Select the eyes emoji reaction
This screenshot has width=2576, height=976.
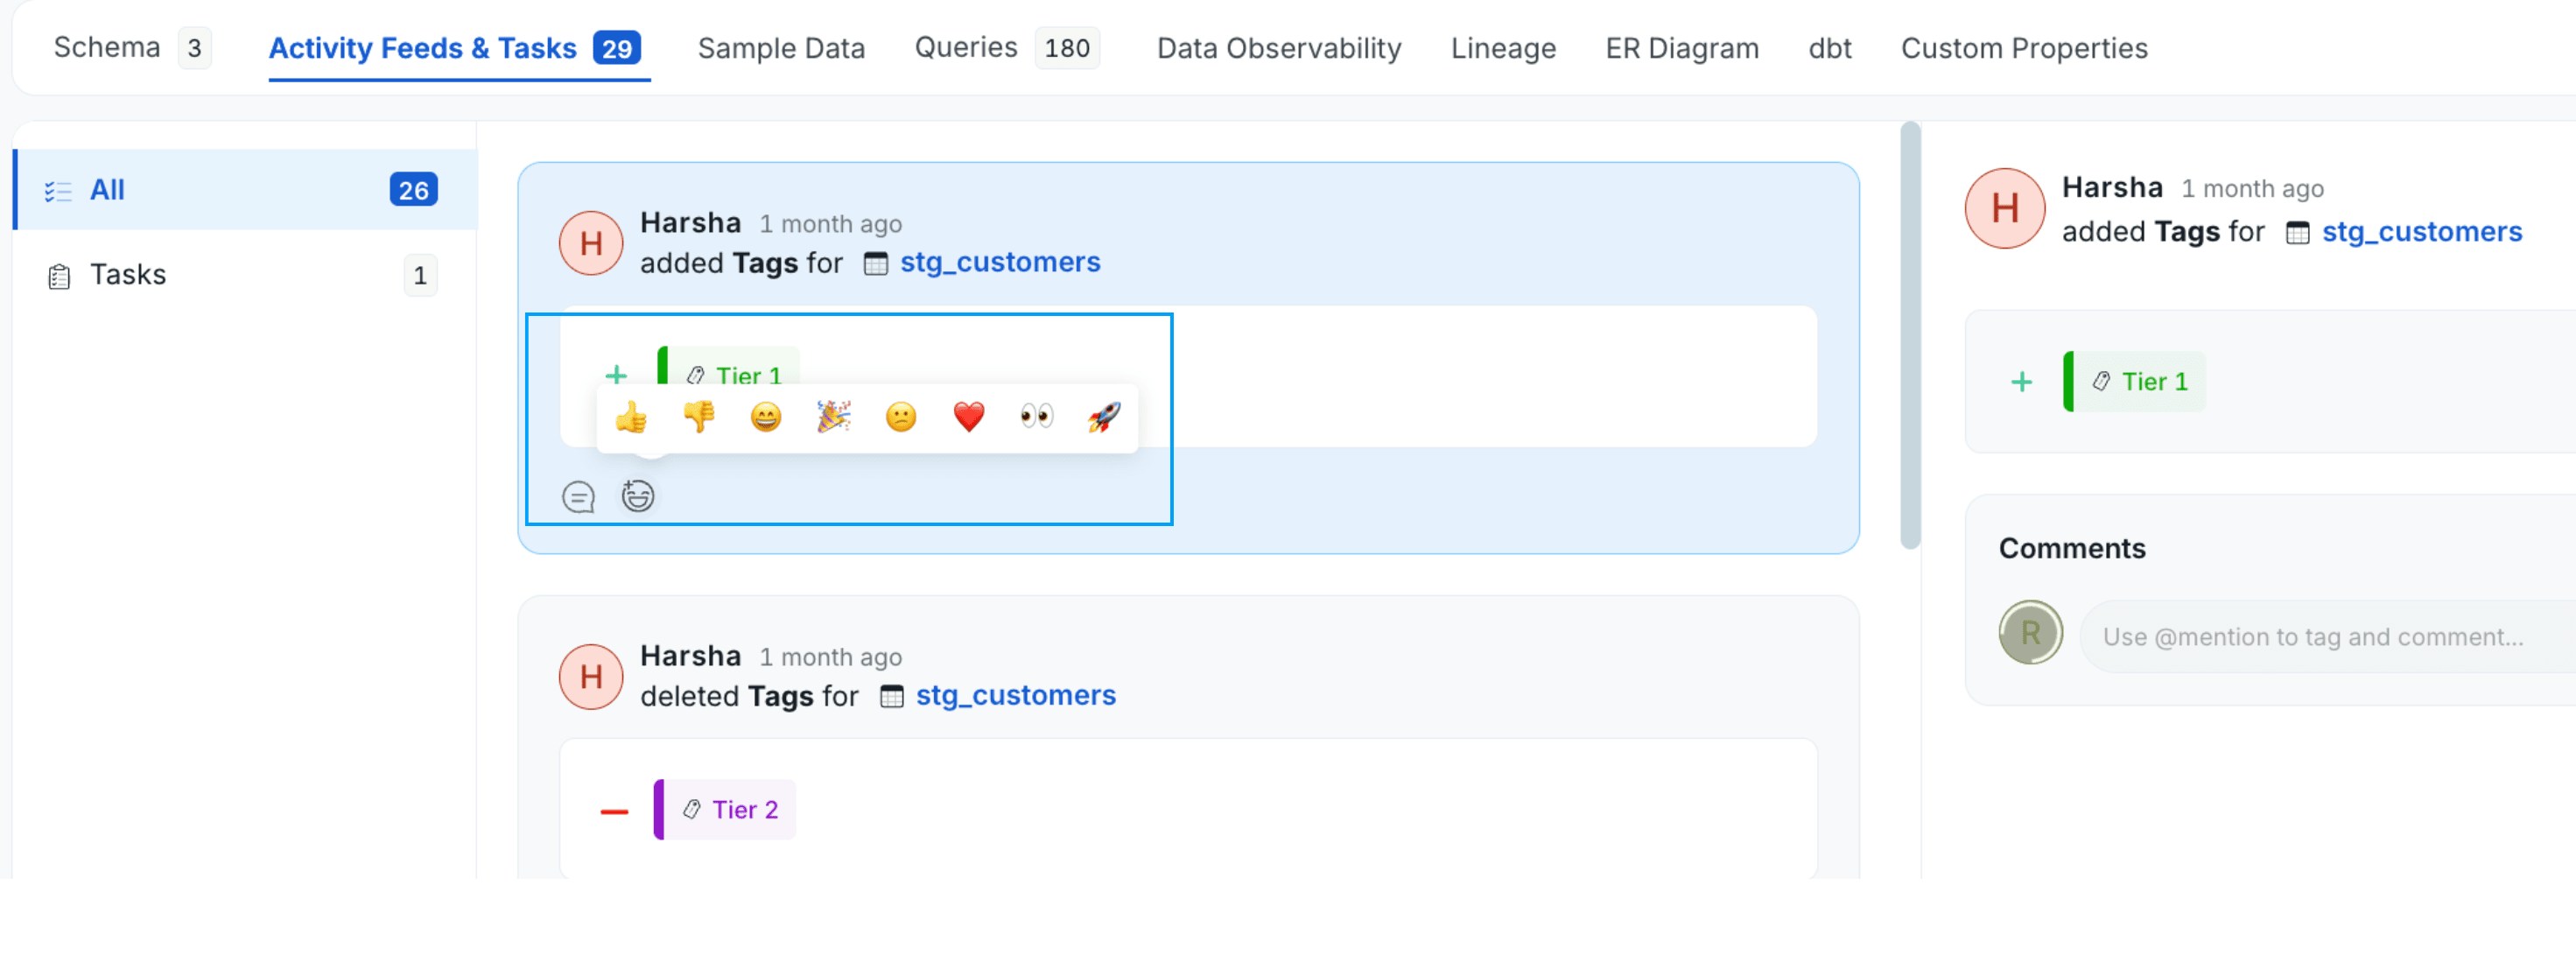click(x=1036, y=417)
